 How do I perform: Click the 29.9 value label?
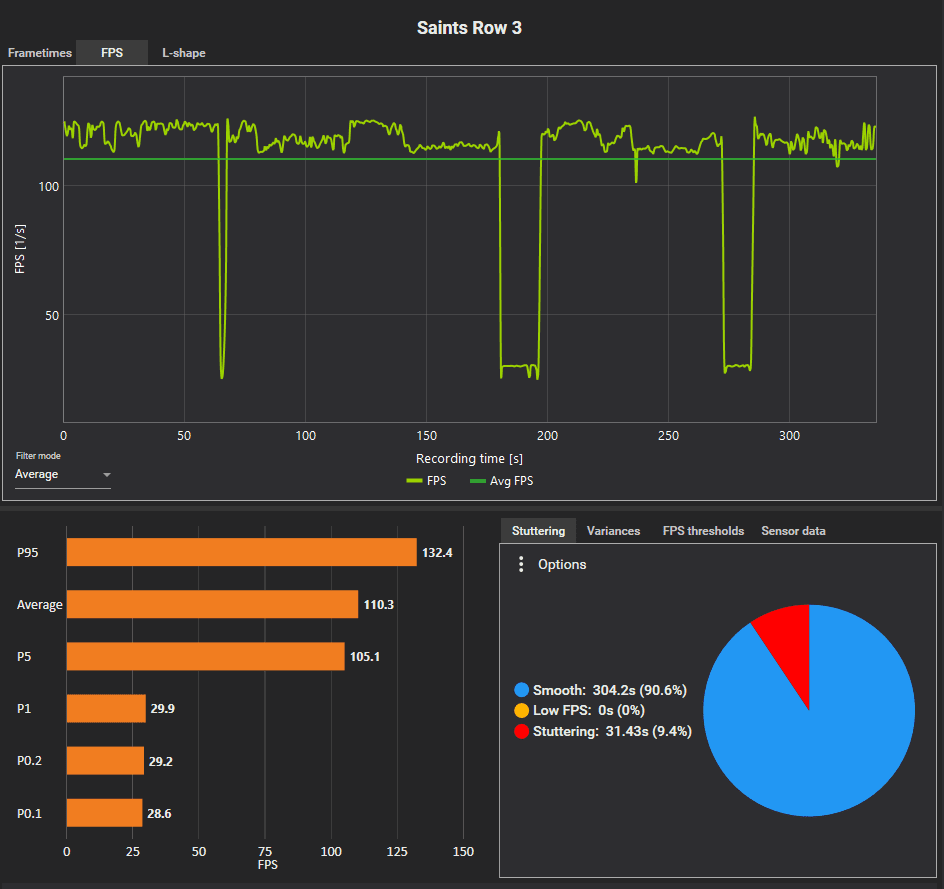pos(163,708)
